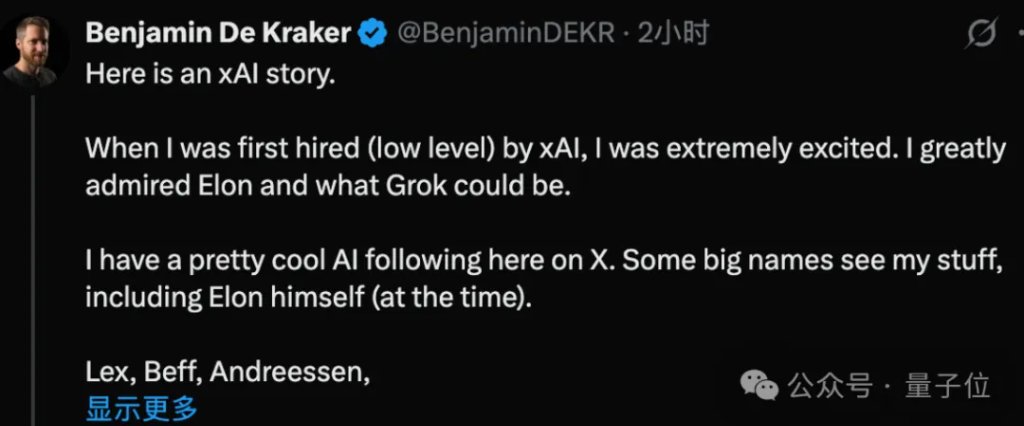This screenshot has width=1024, height=426.
Task: Click the blue verified checkmark badge
Action: [374, 35]
